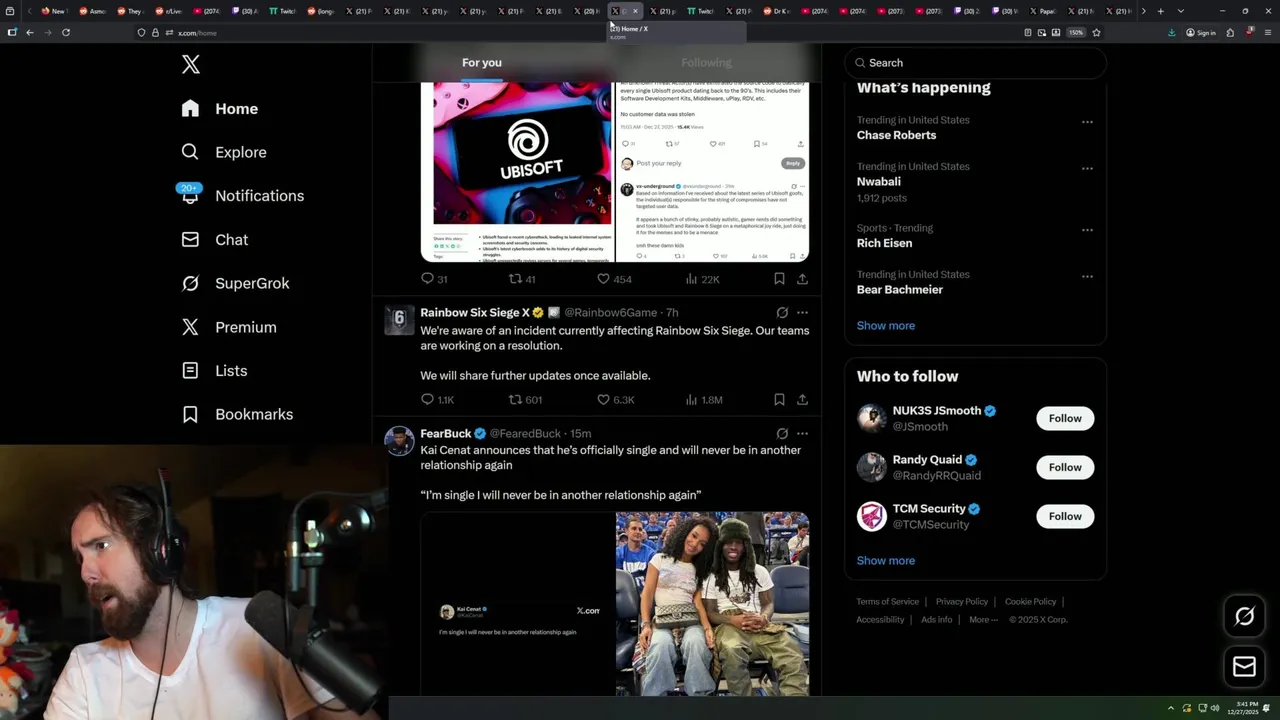Open Explore page
Viewport: 1280px width, 720px height.
pos(224,152)
